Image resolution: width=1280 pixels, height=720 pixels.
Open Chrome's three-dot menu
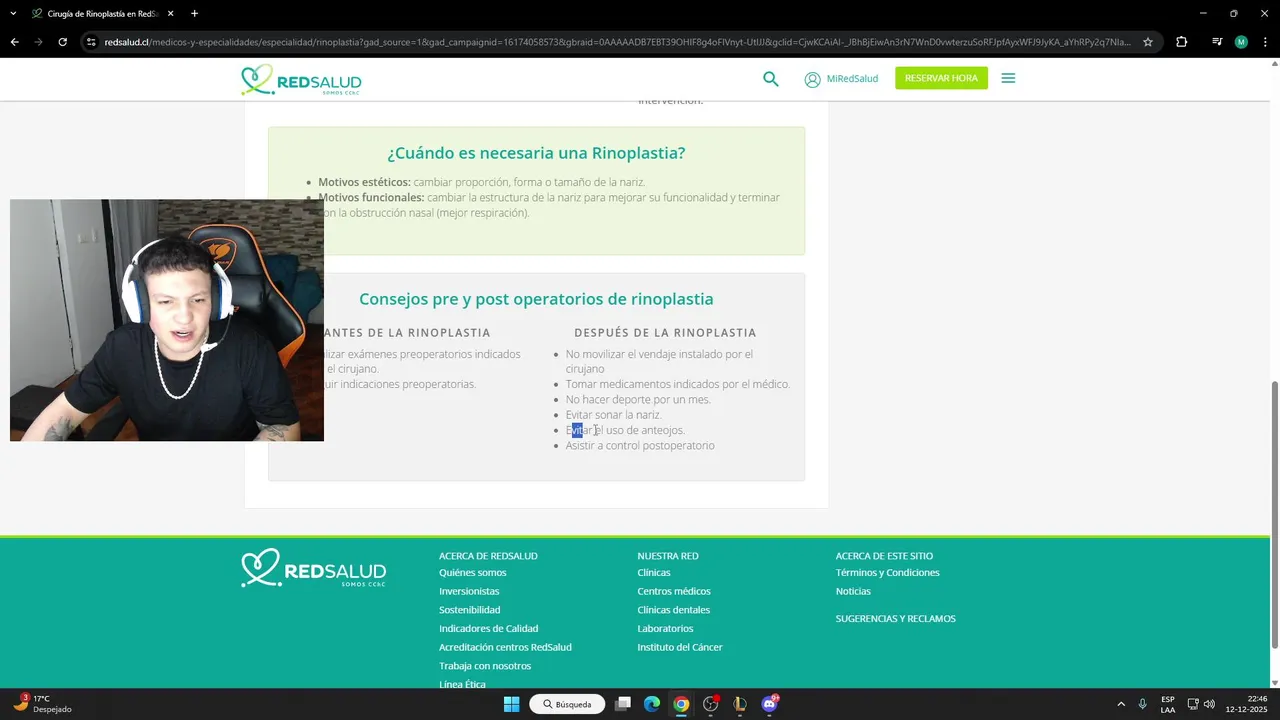(1266, 42)
